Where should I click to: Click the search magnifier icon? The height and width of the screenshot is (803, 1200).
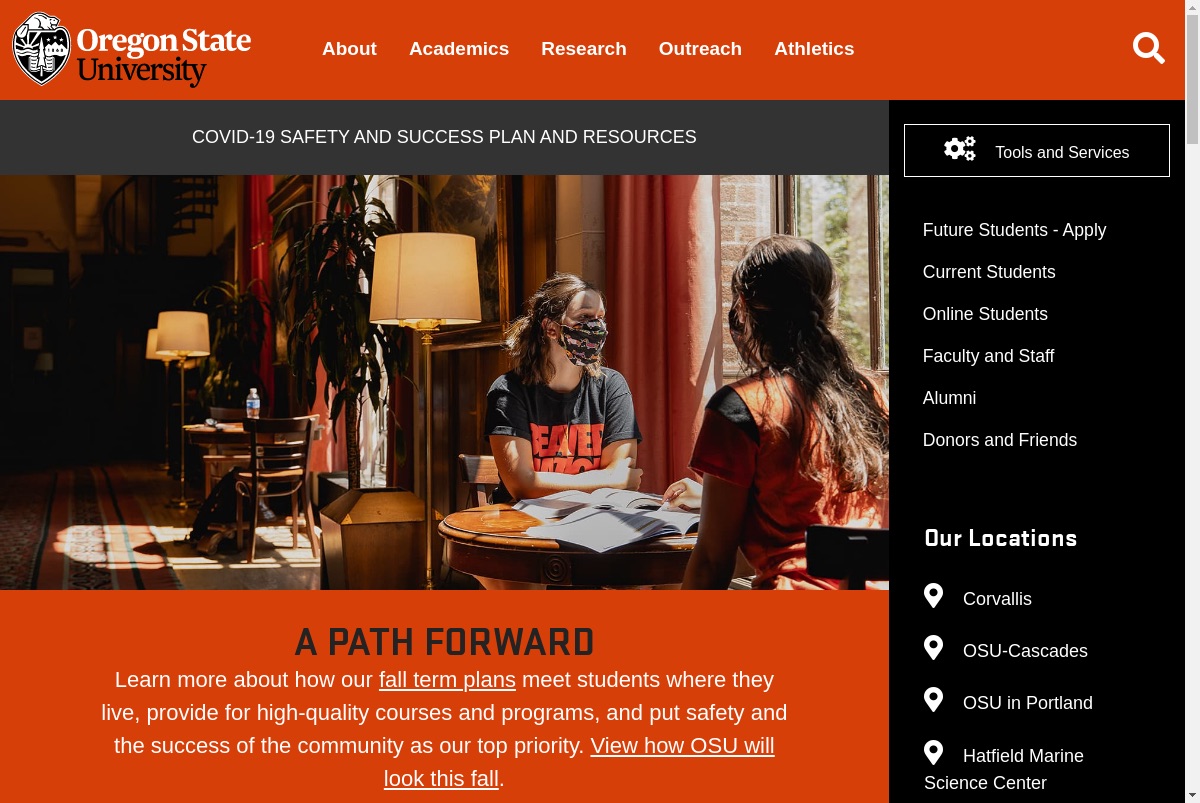1148,48
